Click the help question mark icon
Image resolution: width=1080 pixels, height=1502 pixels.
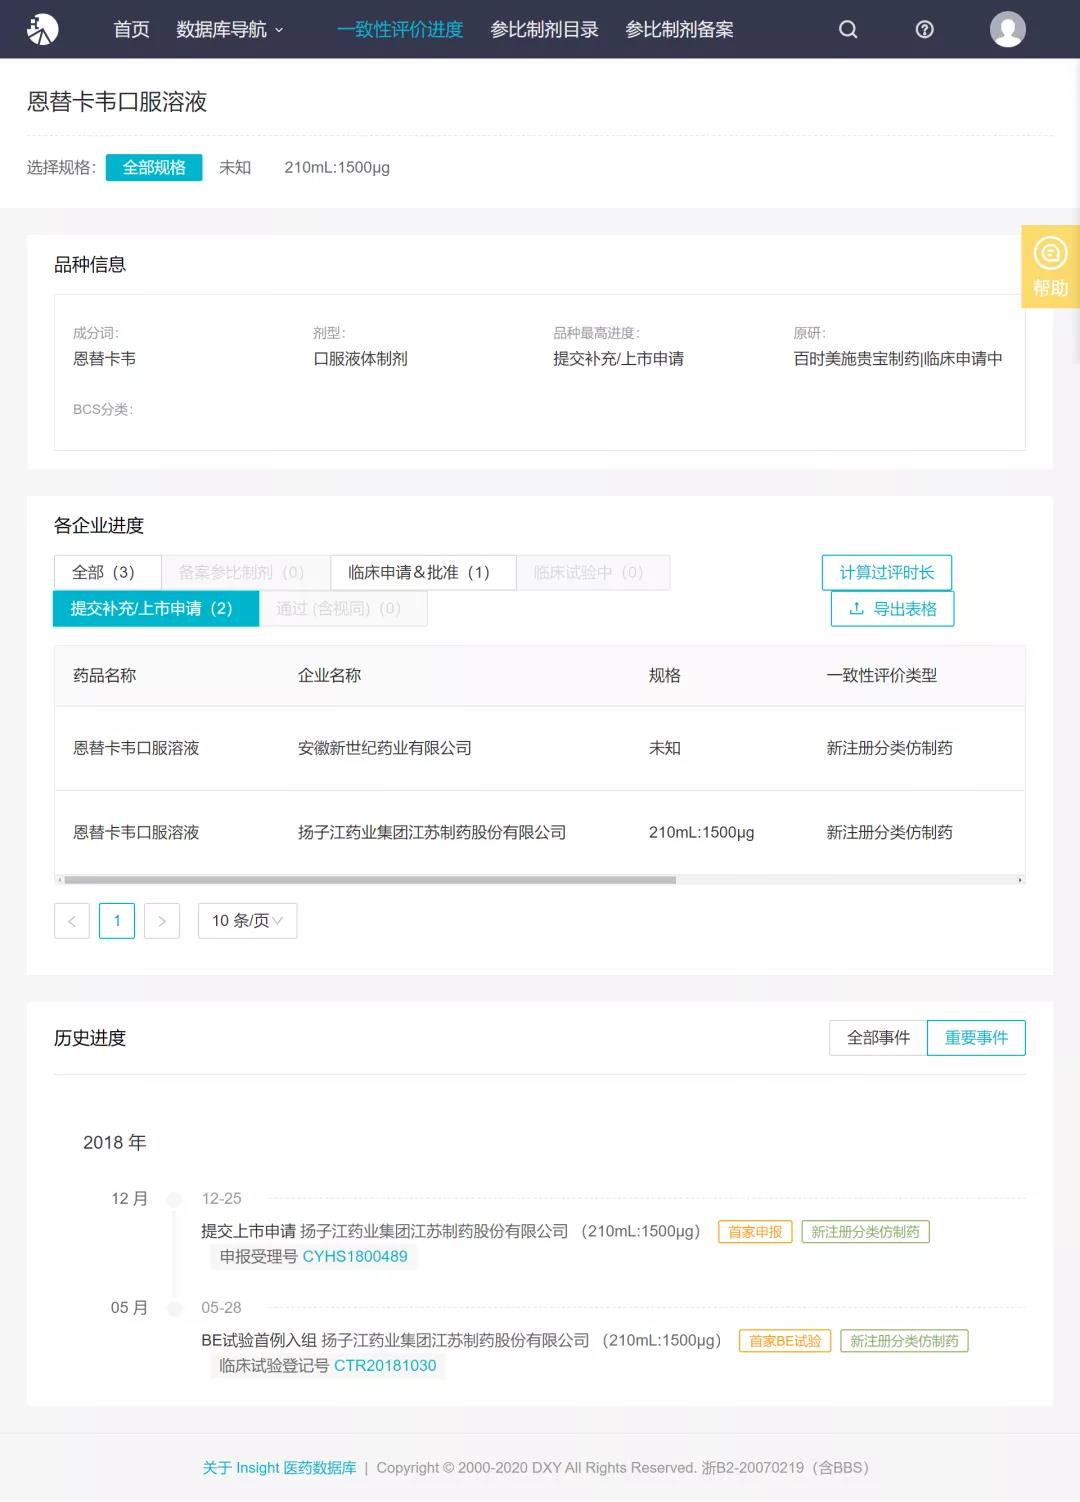(x=925, y=29)
